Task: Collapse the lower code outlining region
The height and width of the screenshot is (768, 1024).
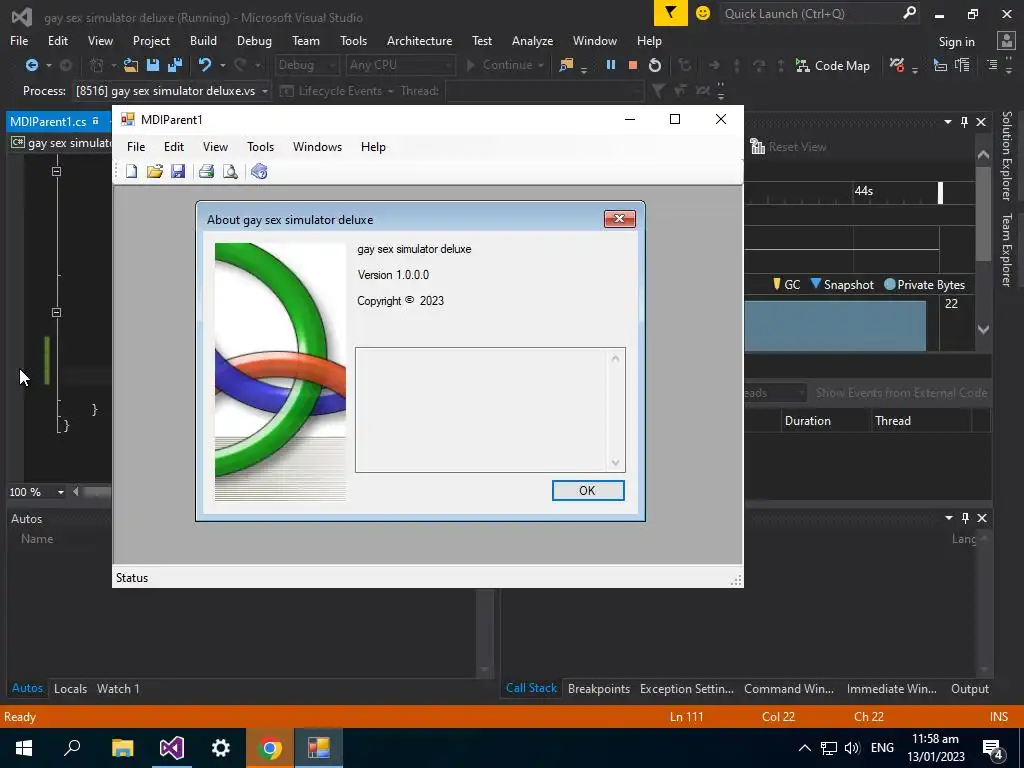Action: (x=57, y=313)
